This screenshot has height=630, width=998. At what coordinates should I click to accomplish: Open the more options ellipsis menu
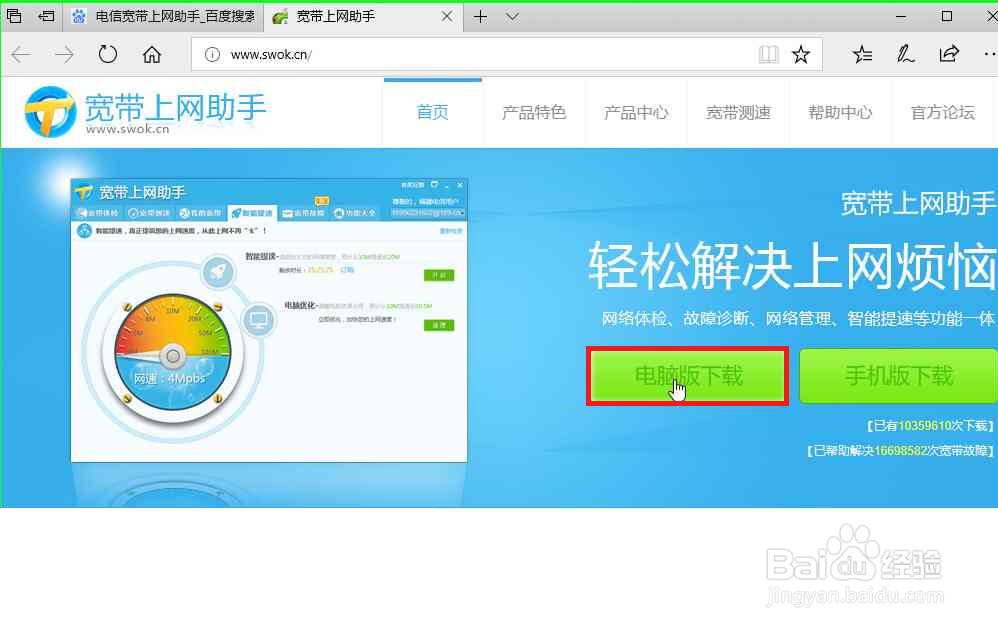coord(990,55)
